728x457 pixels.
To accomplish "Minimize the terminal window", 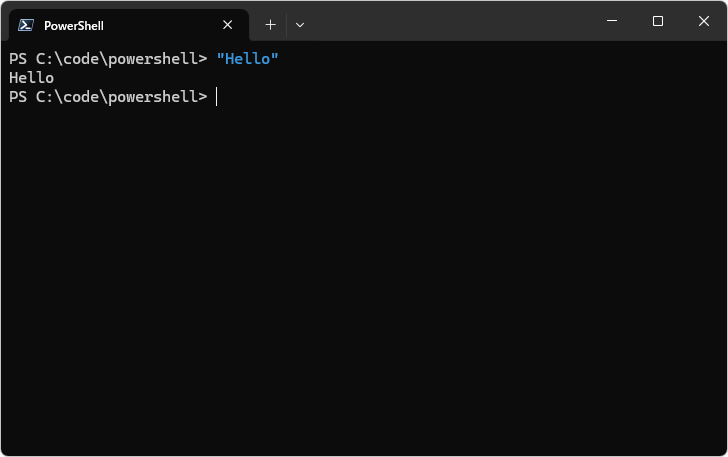I will coord(612,21).
